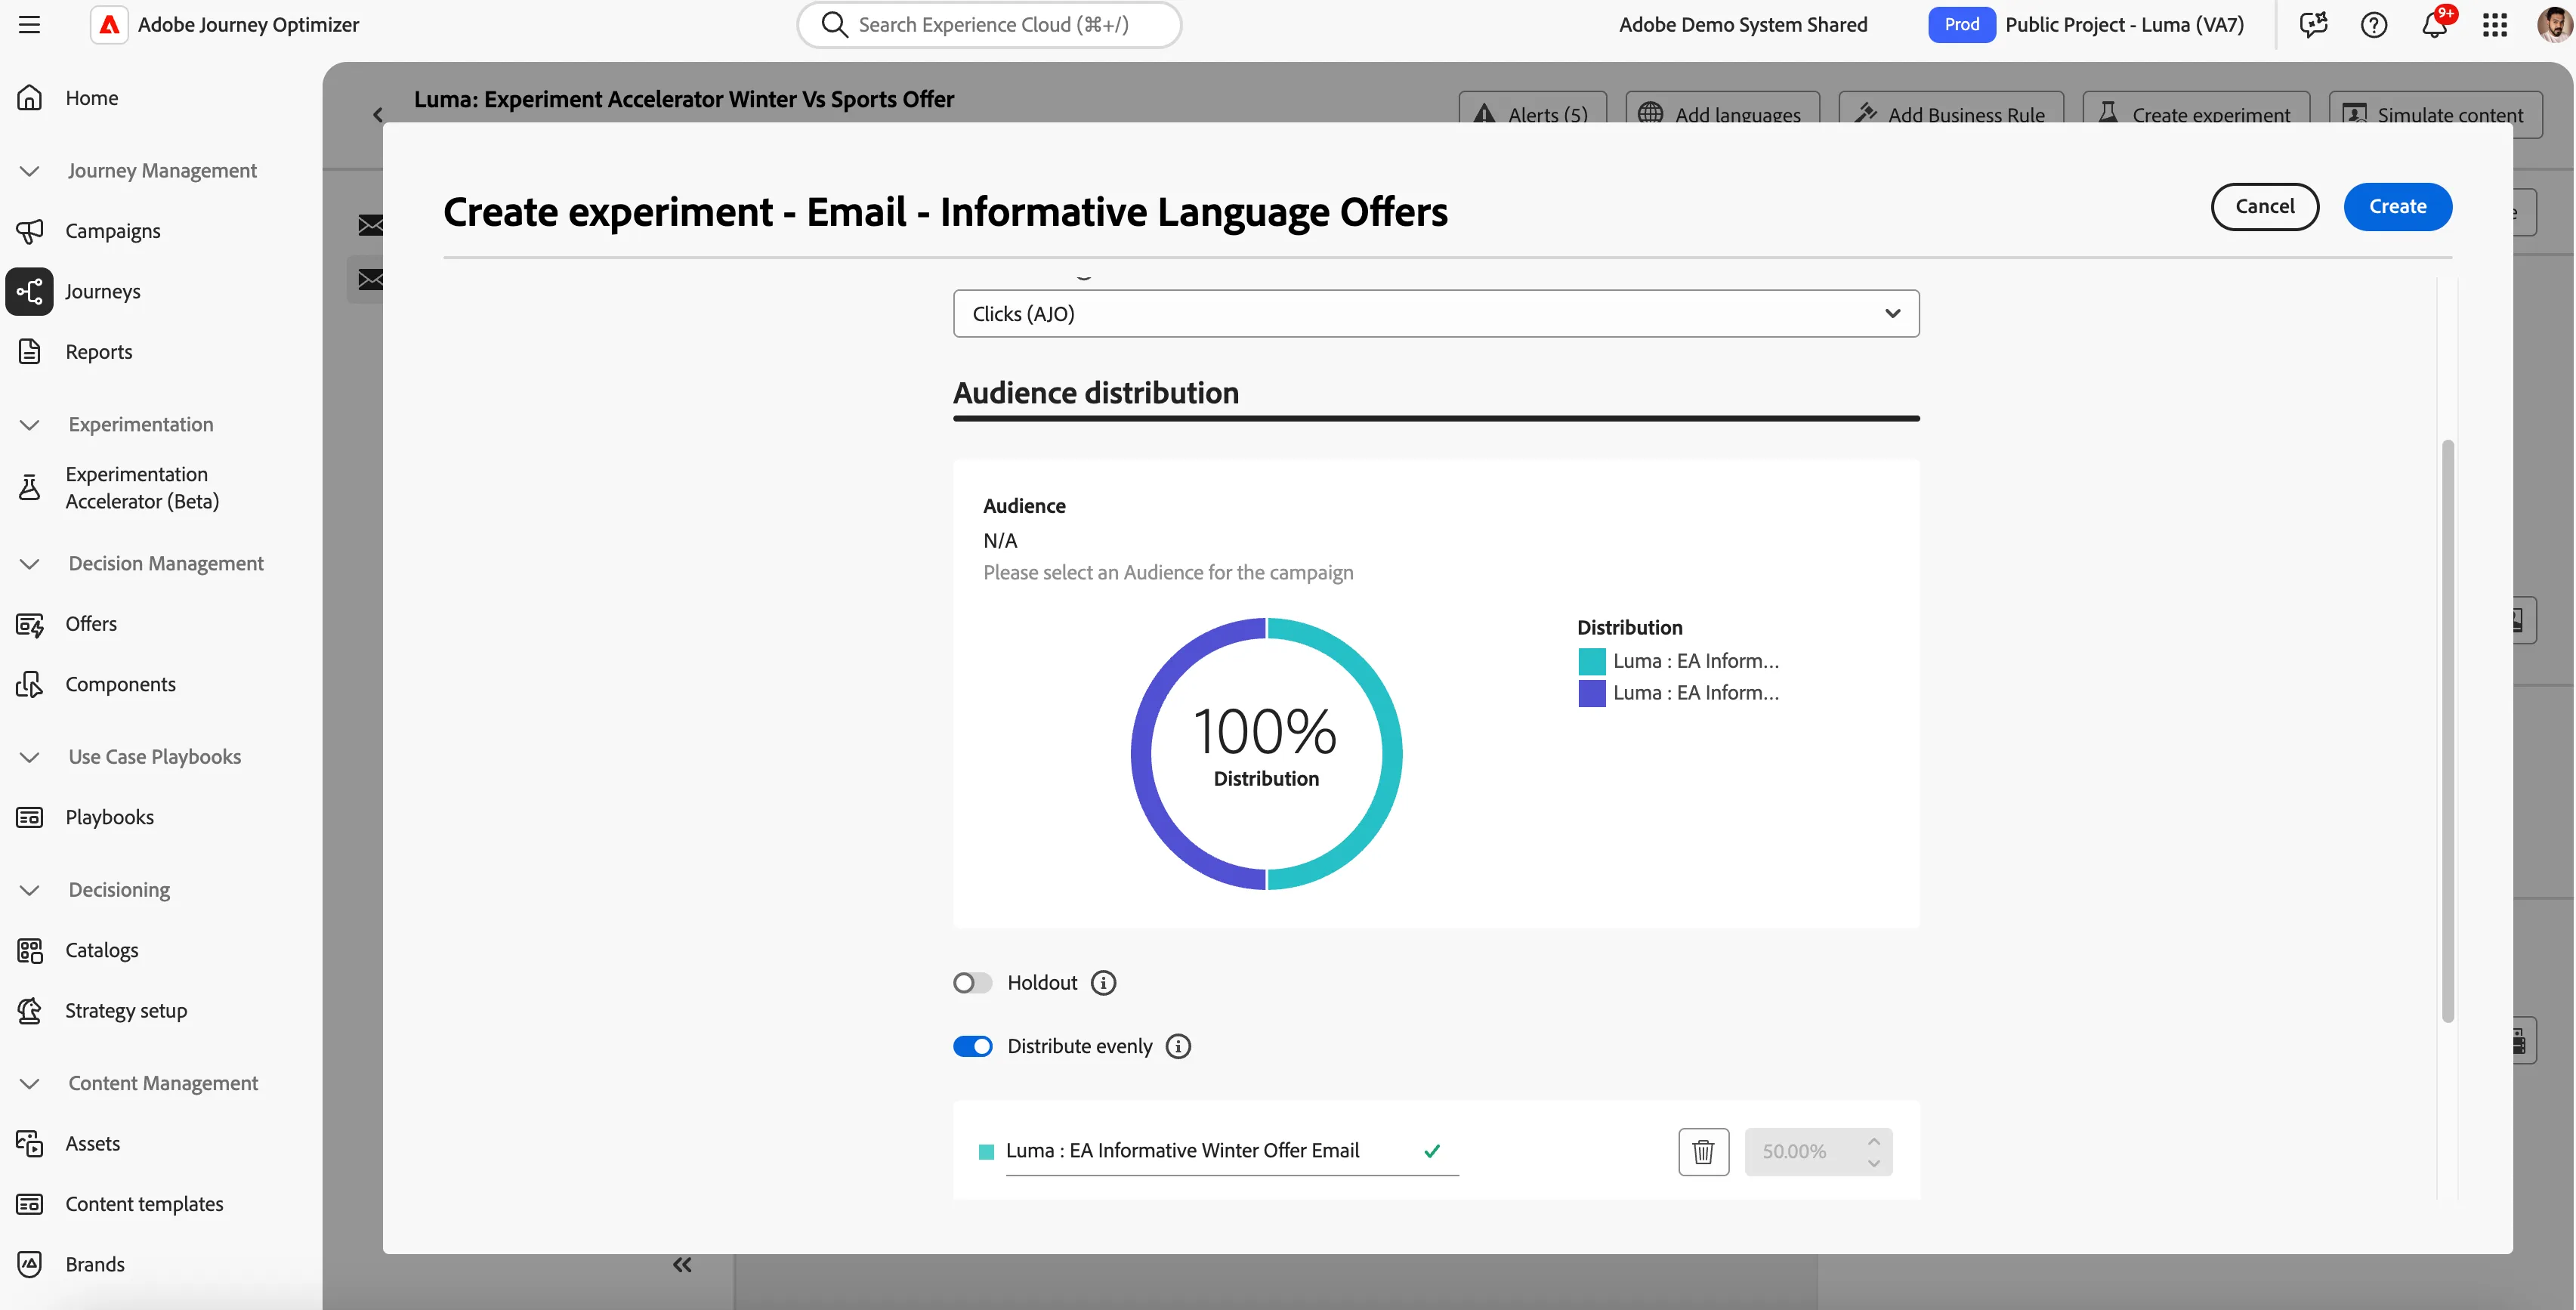
Task: Click the Offers icon
Action: click(30, 624)
